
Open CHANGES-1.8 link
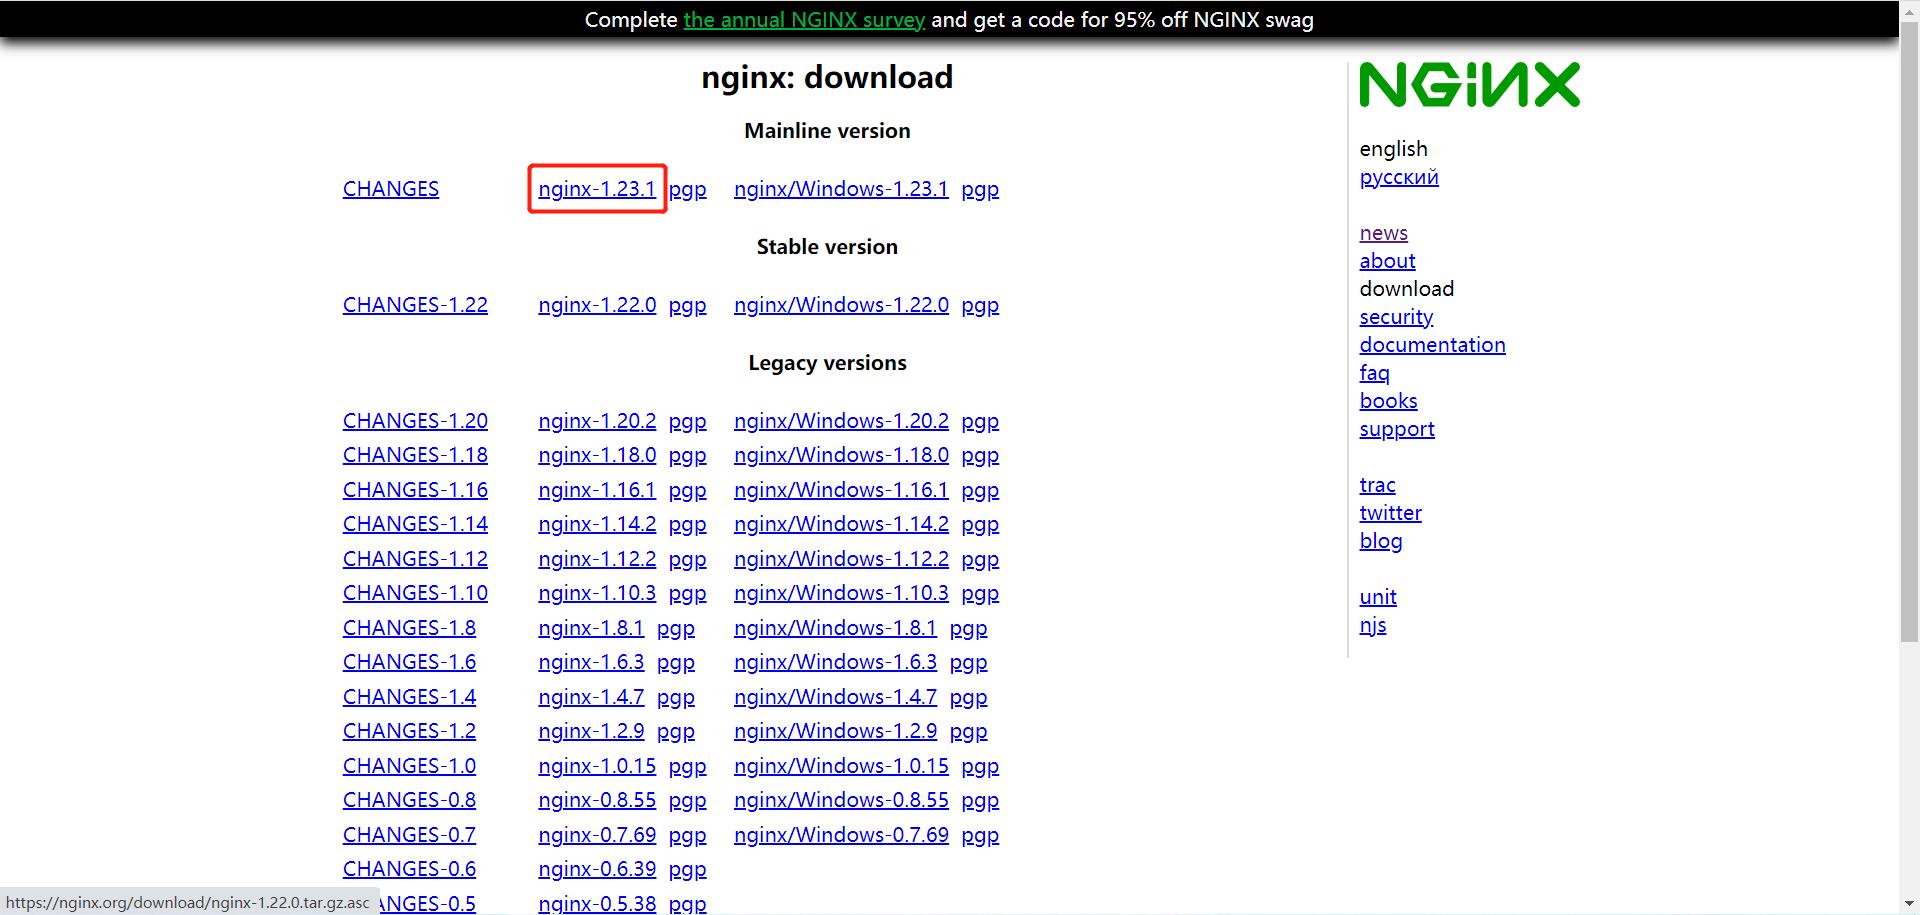(x=409, y=628)
